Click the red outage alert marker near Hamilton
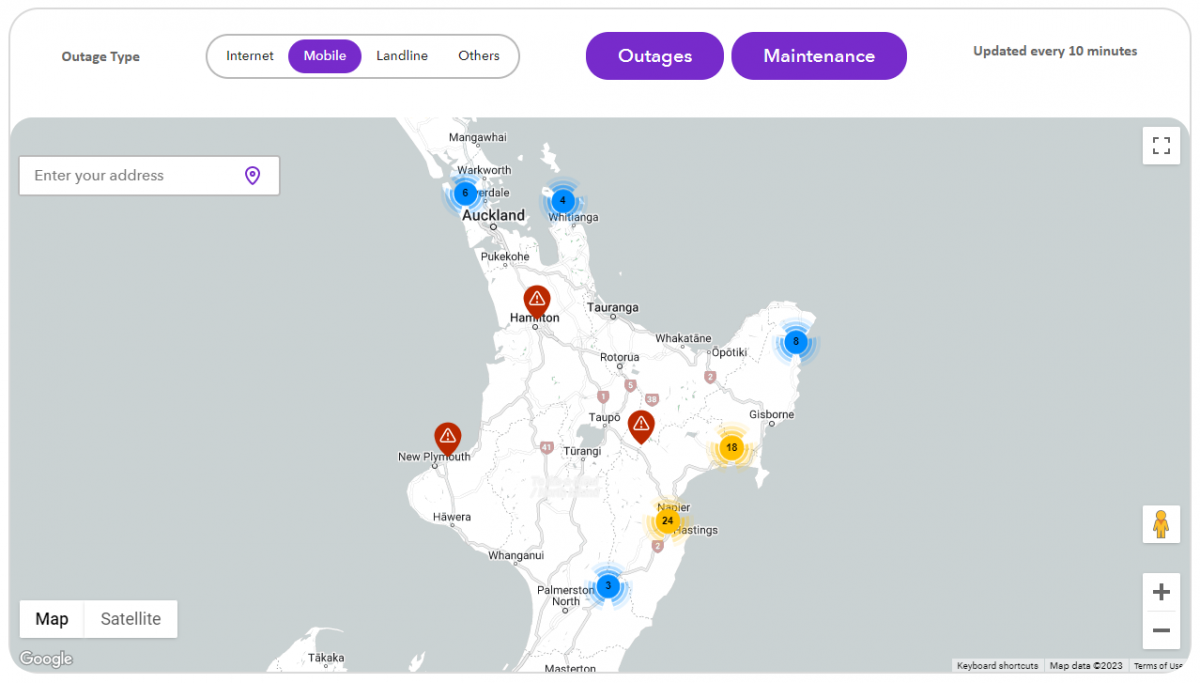 536,300
